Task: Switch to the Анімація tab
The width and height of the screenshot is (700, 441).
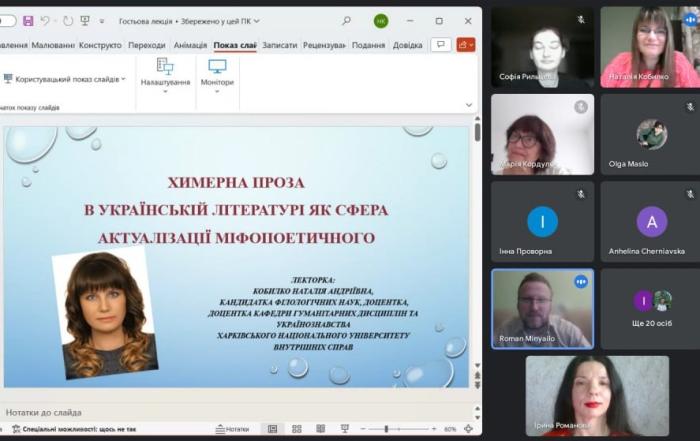Action: tap(190, 45)
